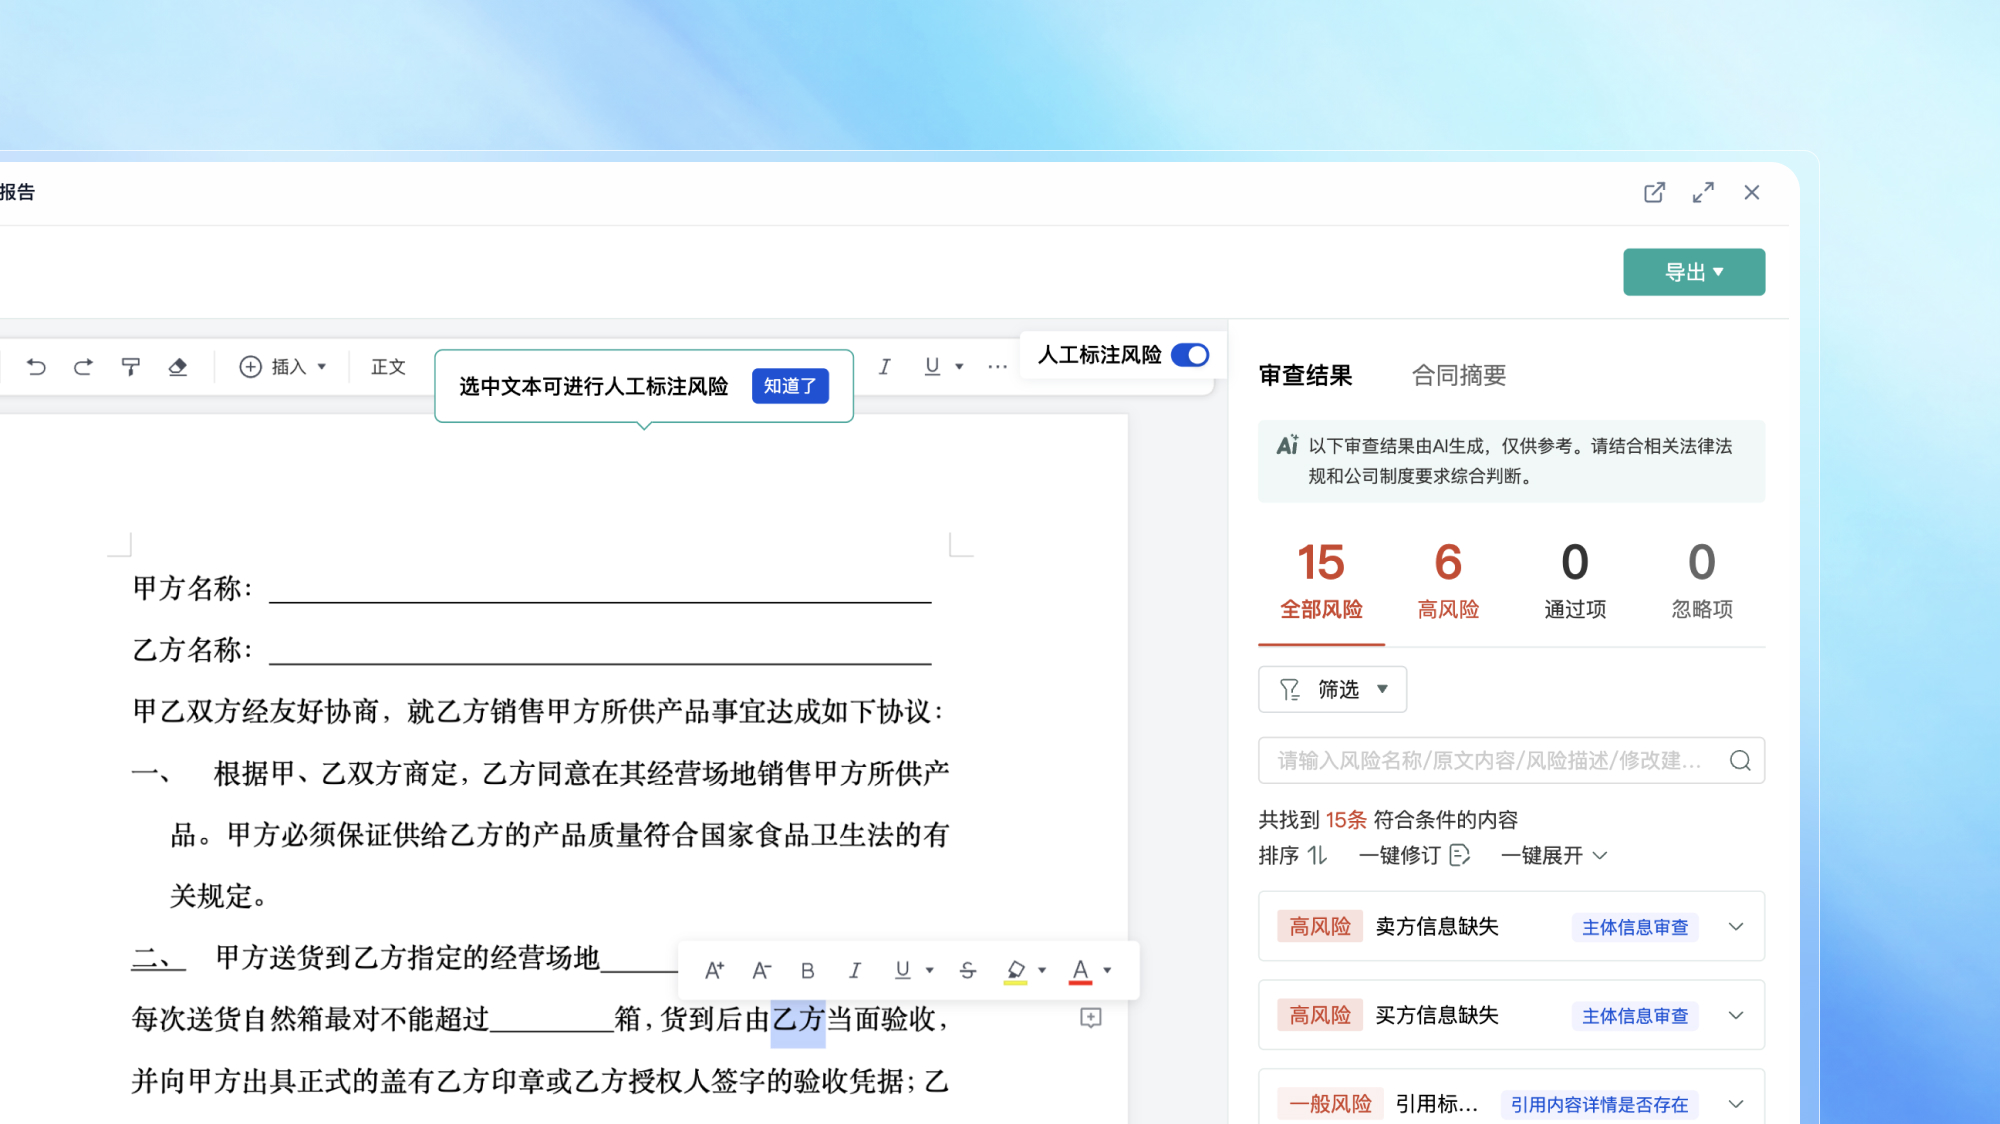This screenshot has width=2000, height=1124.
Task: Click the 一般风险 badge
Action: tap(1330, 1104)
